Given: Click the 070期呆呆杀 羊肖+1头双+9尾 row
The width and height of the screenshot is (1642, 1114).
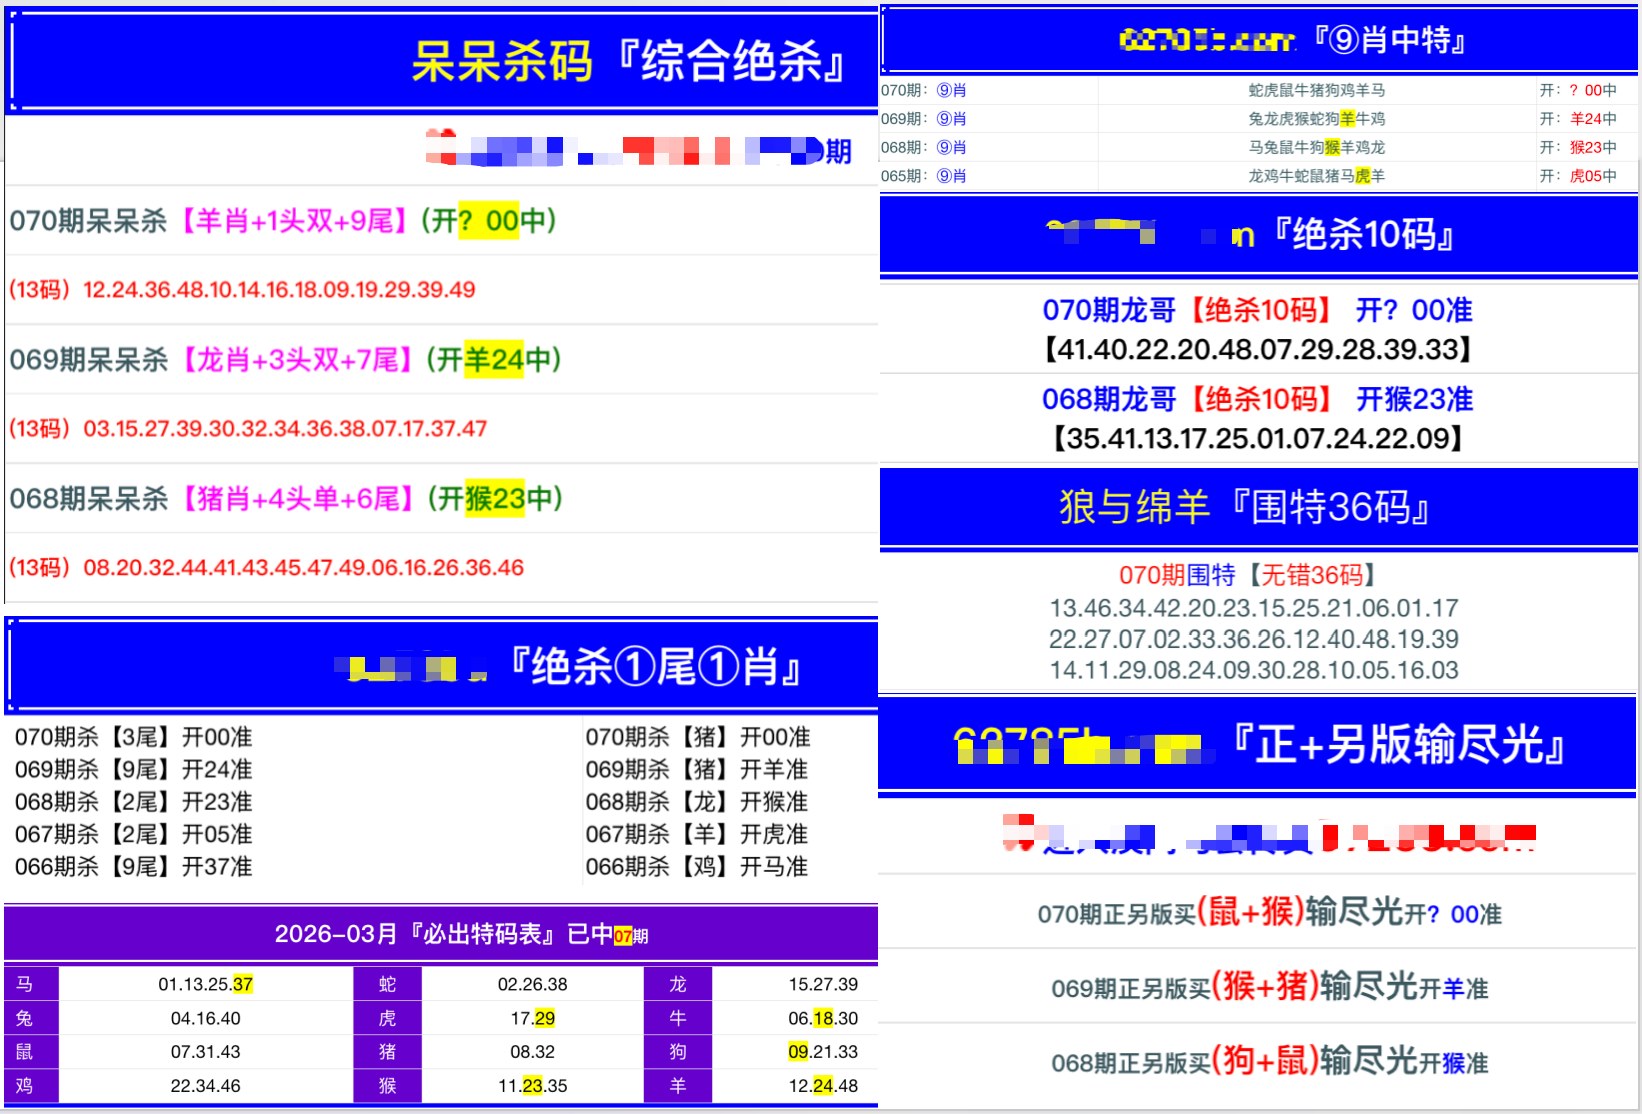Looking at the screenshot, I should pos(283,221).
